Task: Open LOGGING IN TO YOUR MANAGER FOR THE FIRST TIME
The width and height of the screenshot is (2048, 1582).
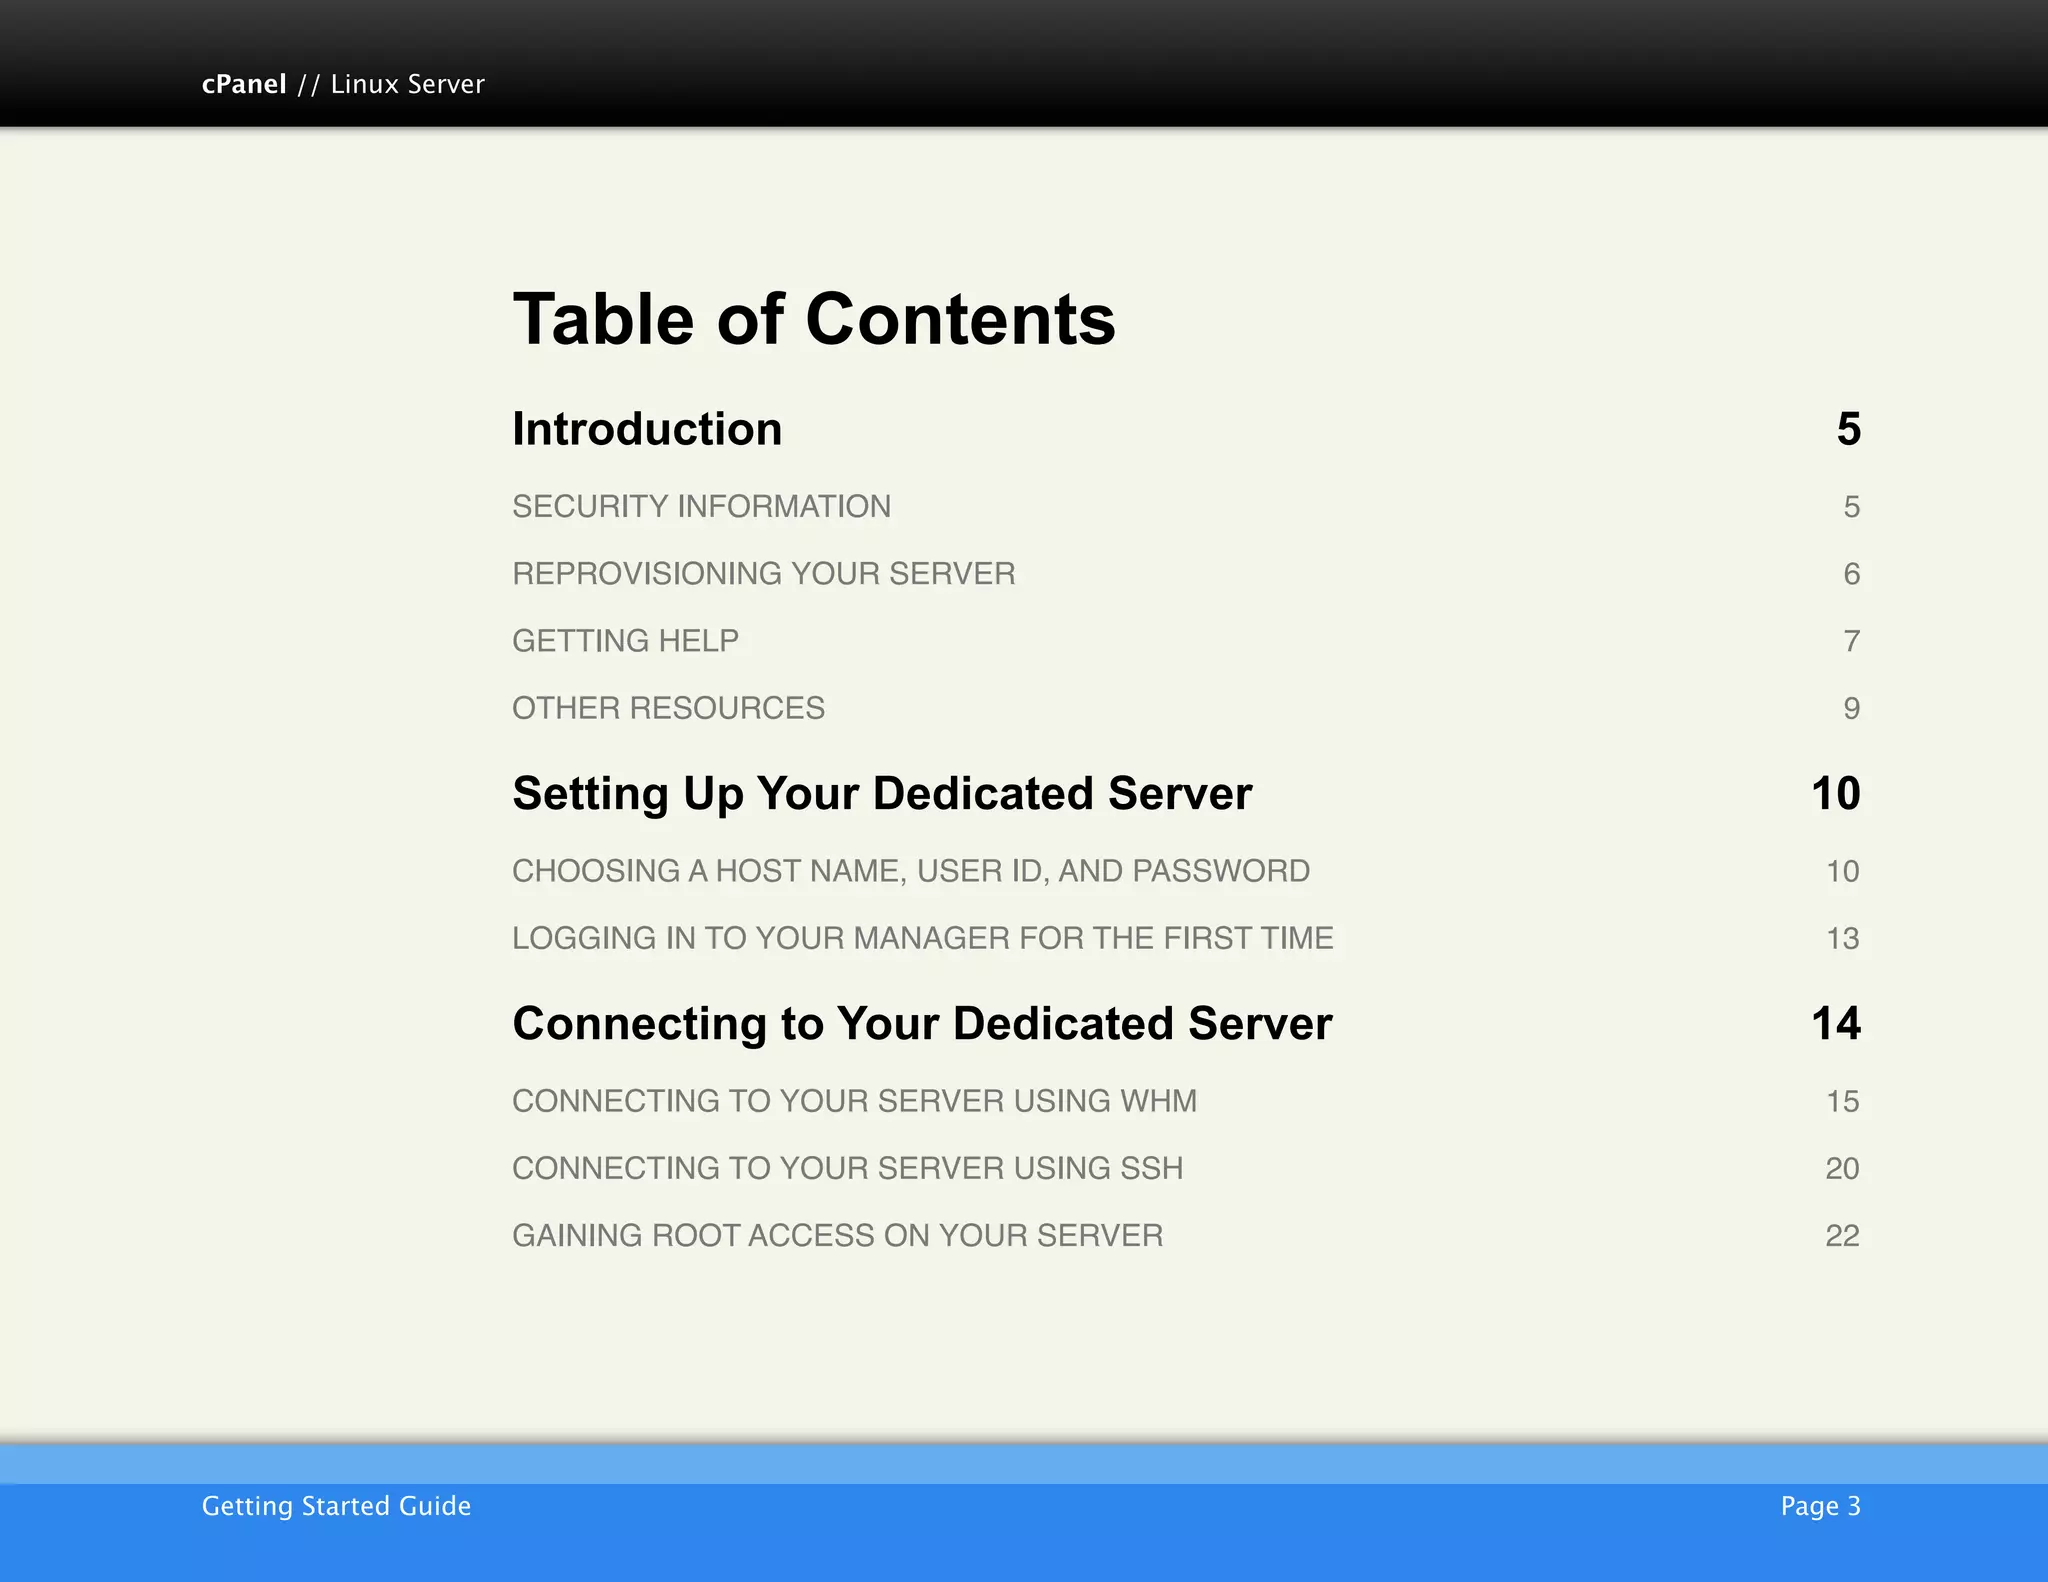Action: (923, 938)
